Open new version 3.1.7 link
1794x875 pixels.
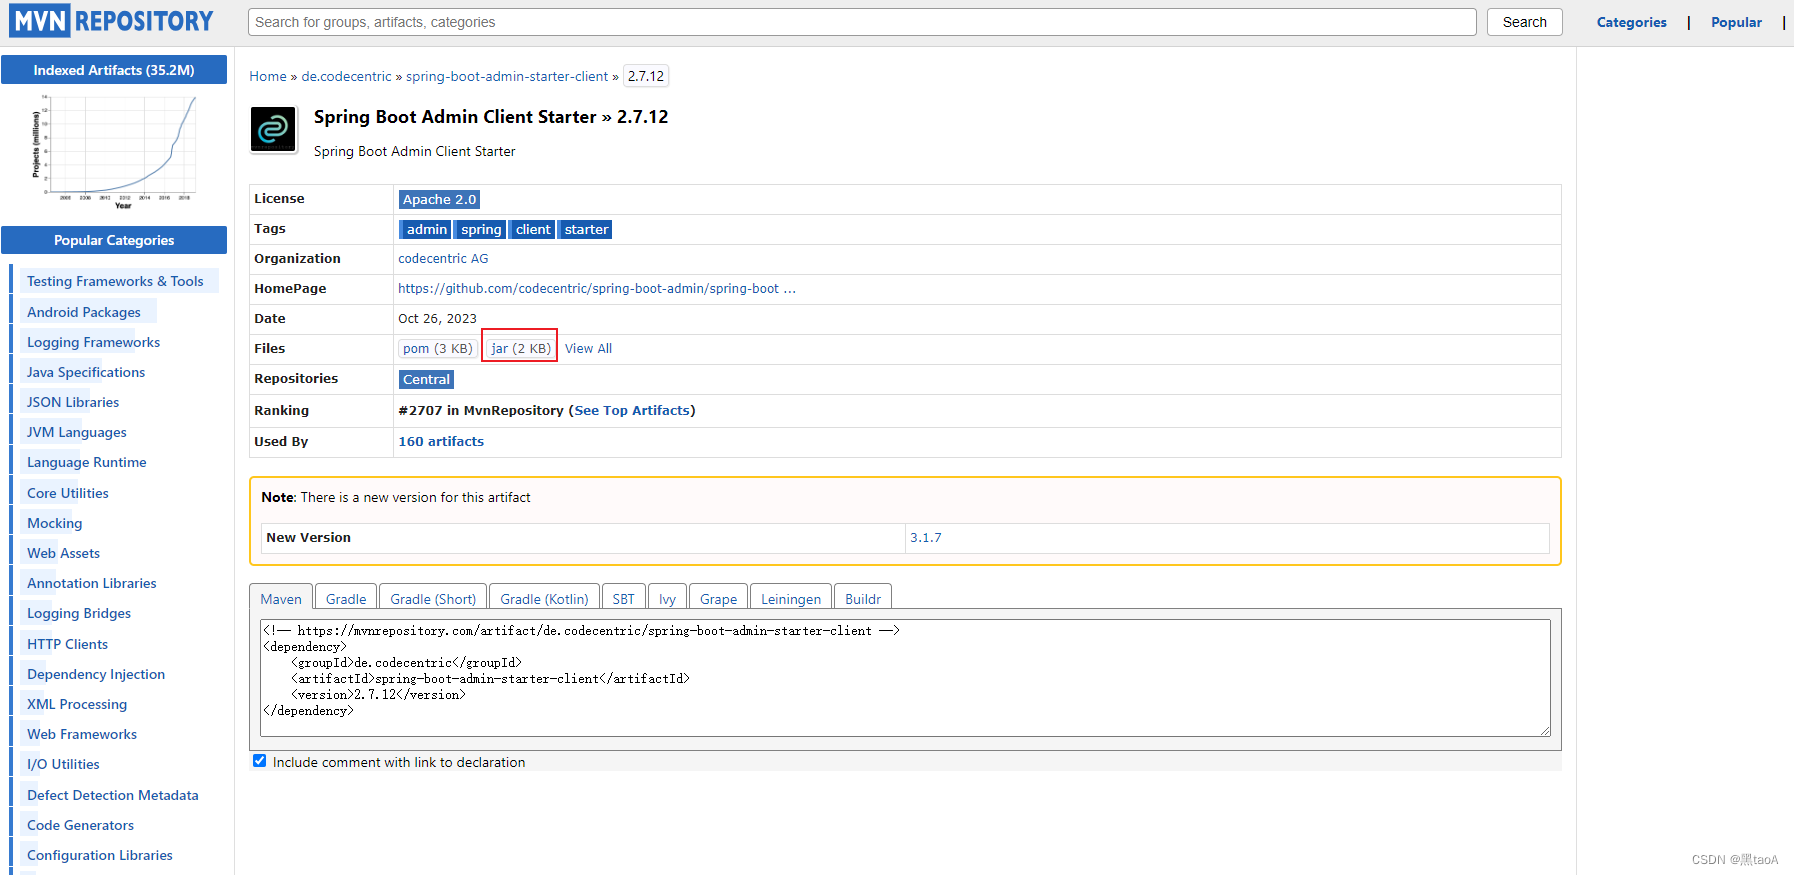(925, 538)
